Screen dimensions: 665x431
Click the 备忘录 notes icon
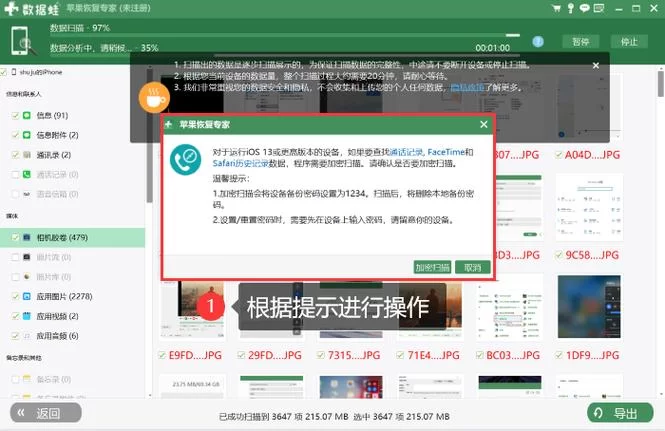click(x=27, y=379)
